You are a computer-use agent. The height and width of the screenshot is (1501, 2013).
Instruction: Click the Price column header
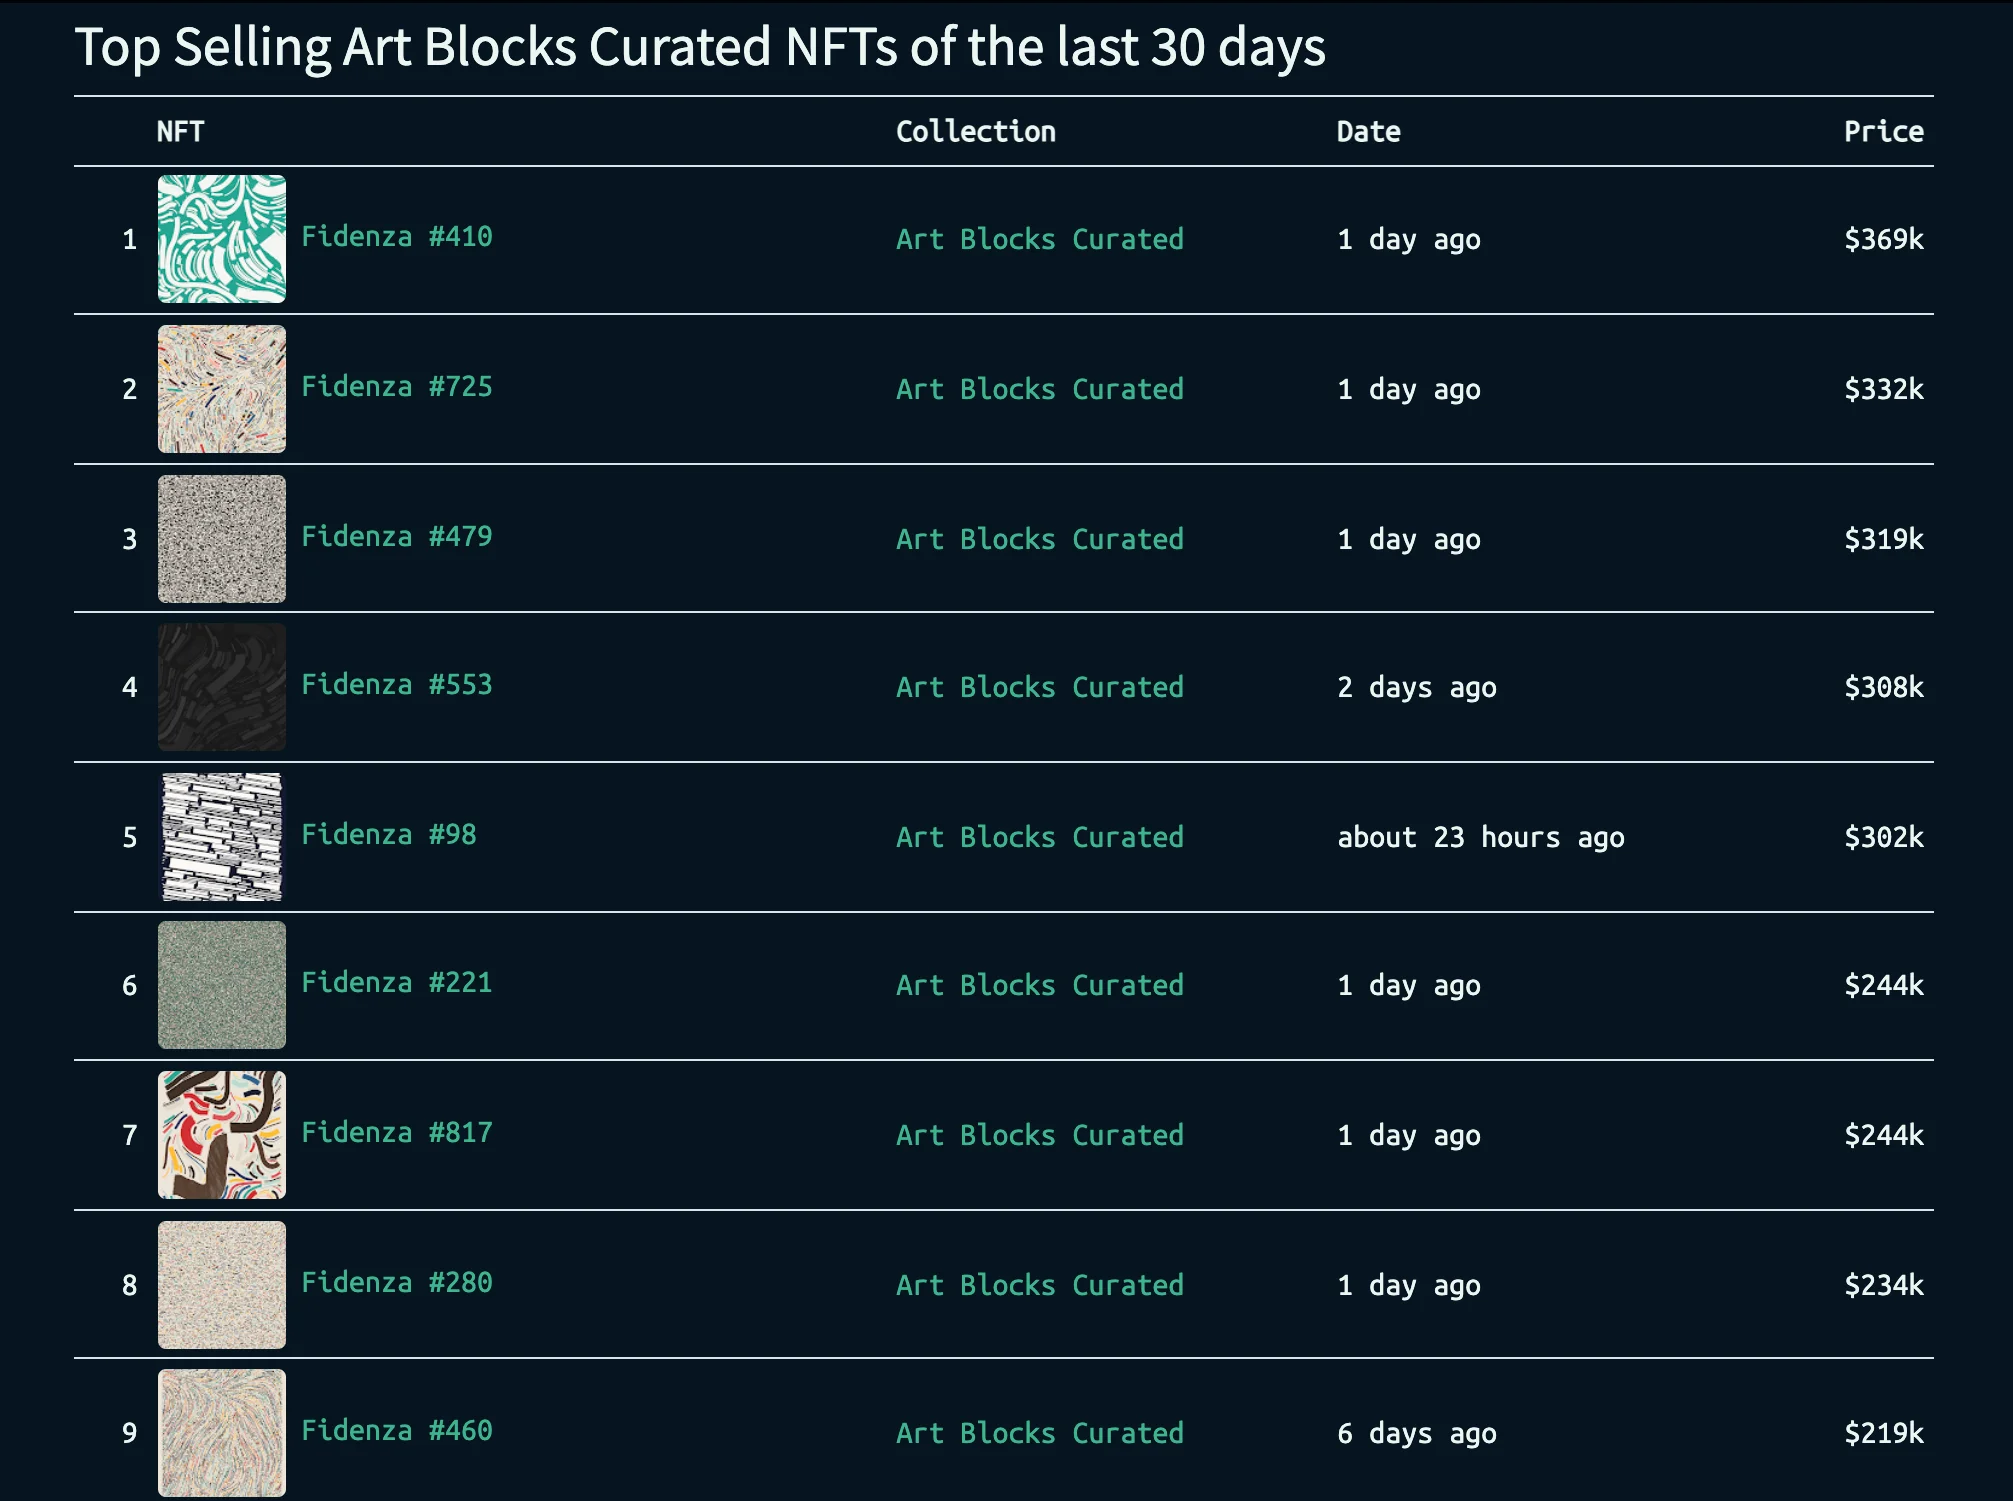pos(1883,132)
